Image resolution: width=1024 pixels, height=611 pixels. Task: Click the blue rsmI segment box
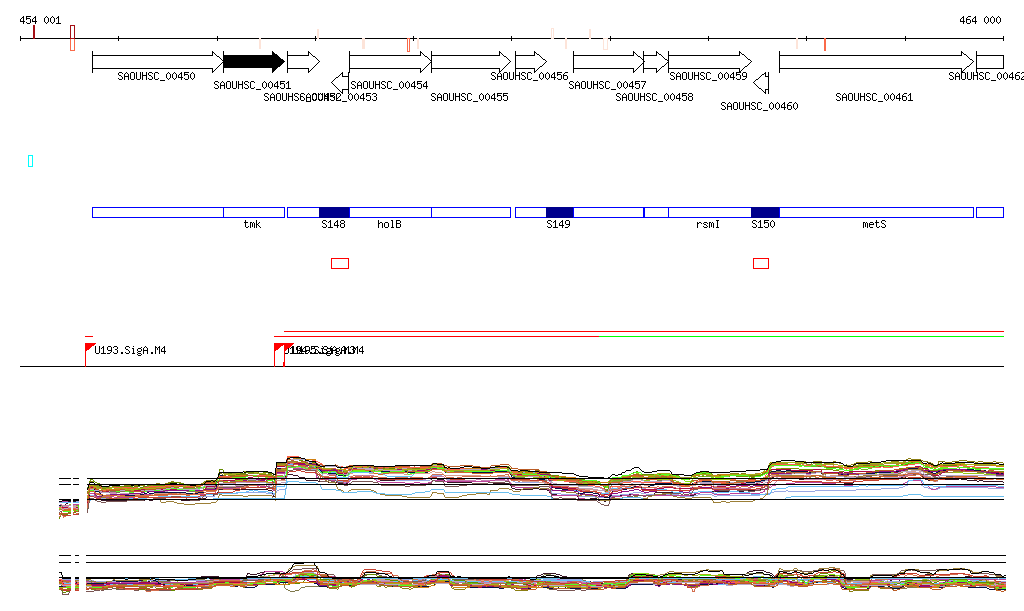tap(710, 212)
